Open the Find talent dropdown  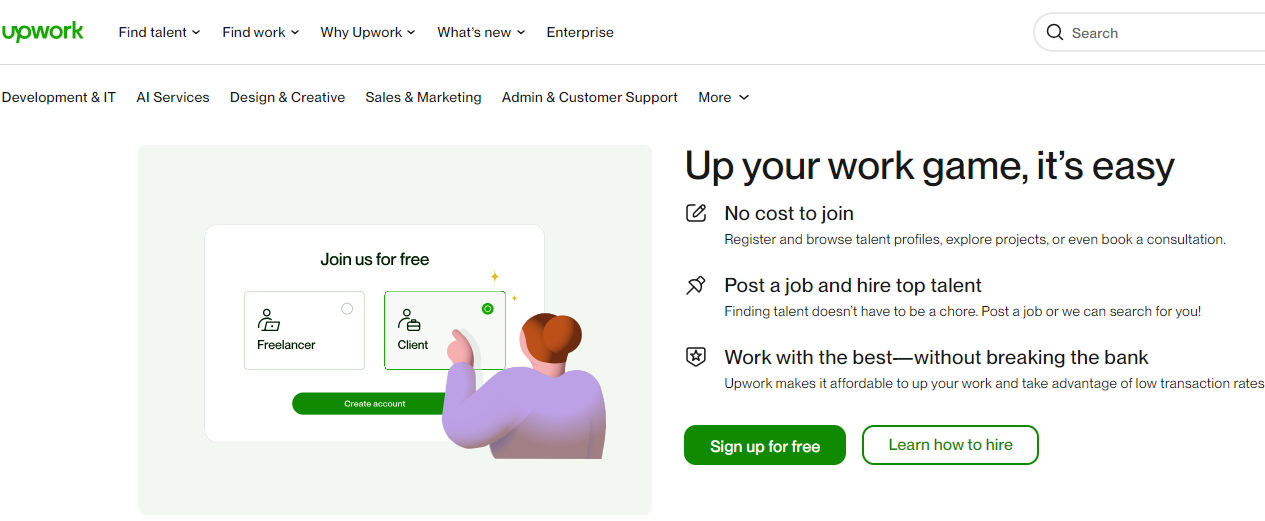click(x=159, y=32)
